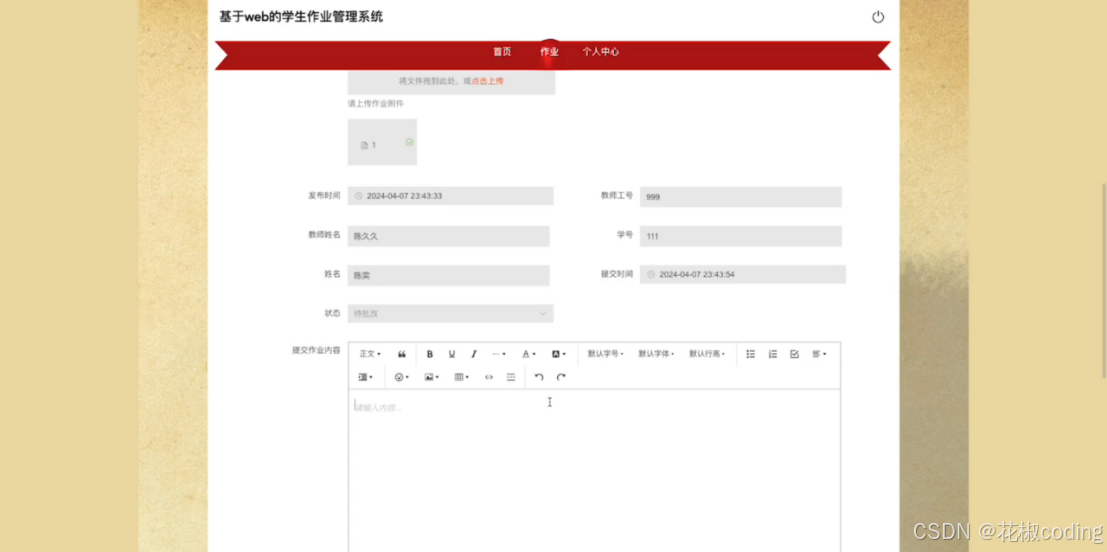
Task: Open the insert image dropdown
Action: 431,378
